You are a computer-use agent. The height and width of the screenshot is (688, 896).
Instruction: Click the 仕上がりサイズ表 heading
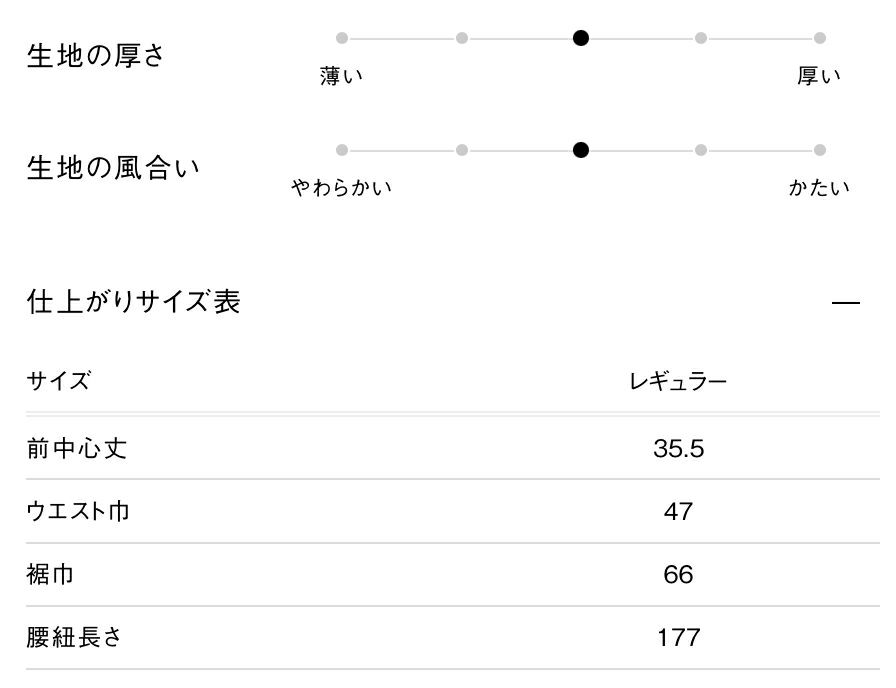click(133, 301)
